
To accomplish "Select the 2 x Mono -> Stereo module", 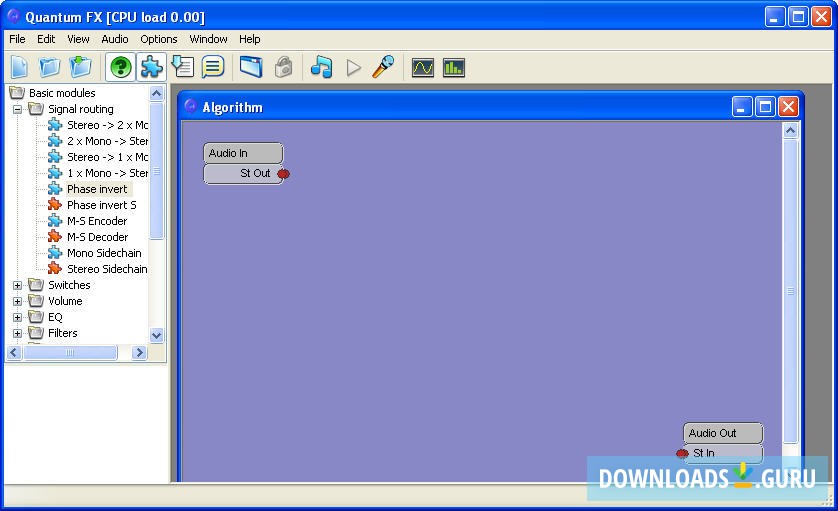I will pyautogui.click(x=107, y=141).
